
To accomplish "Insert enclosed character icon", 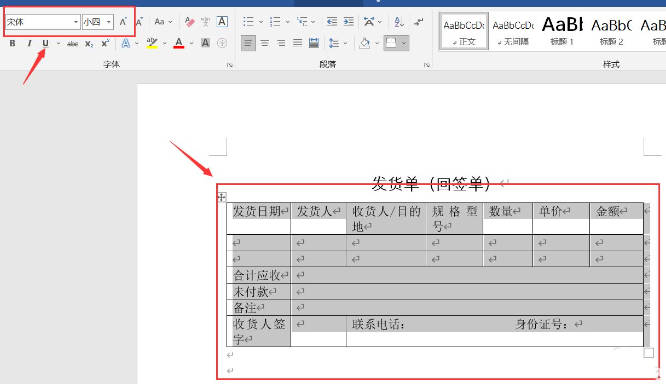I will [222, 43].
